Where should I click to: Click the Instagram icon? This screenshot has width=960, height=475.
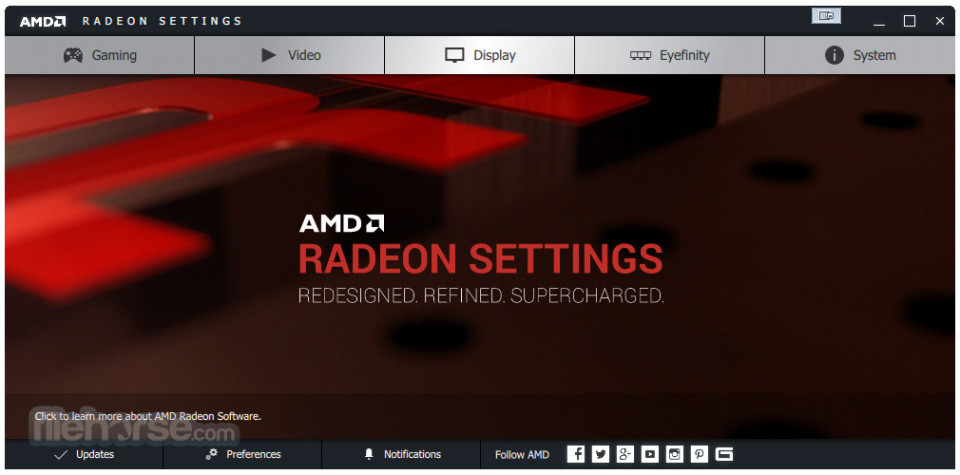[675, 454]
